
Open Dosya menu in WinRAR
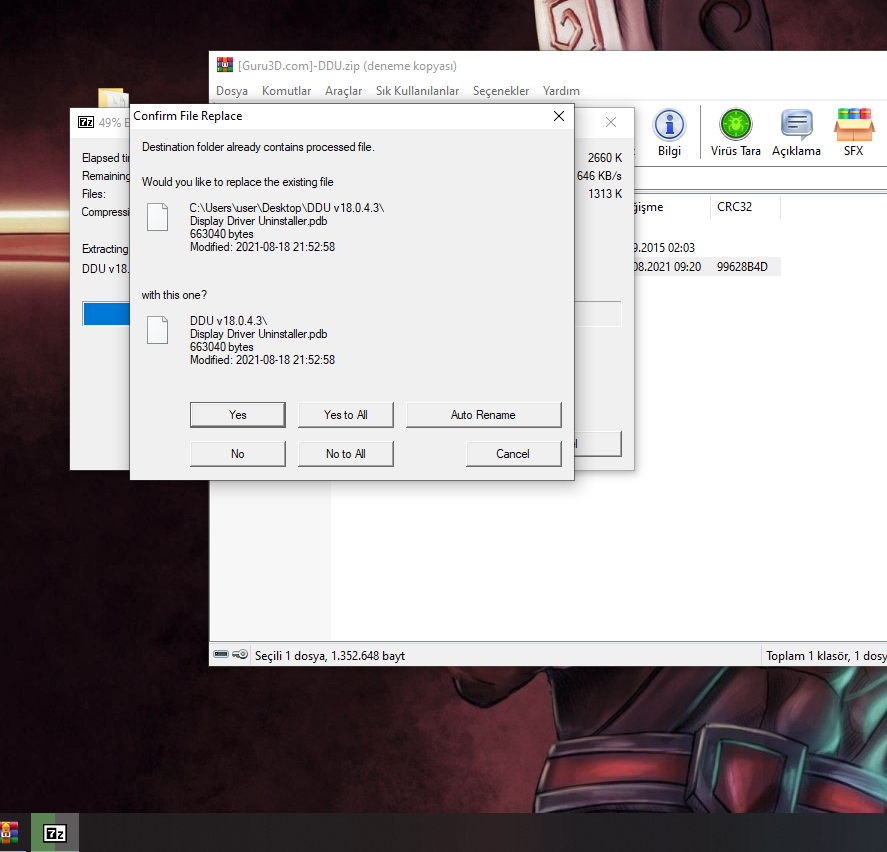point(232,91)
